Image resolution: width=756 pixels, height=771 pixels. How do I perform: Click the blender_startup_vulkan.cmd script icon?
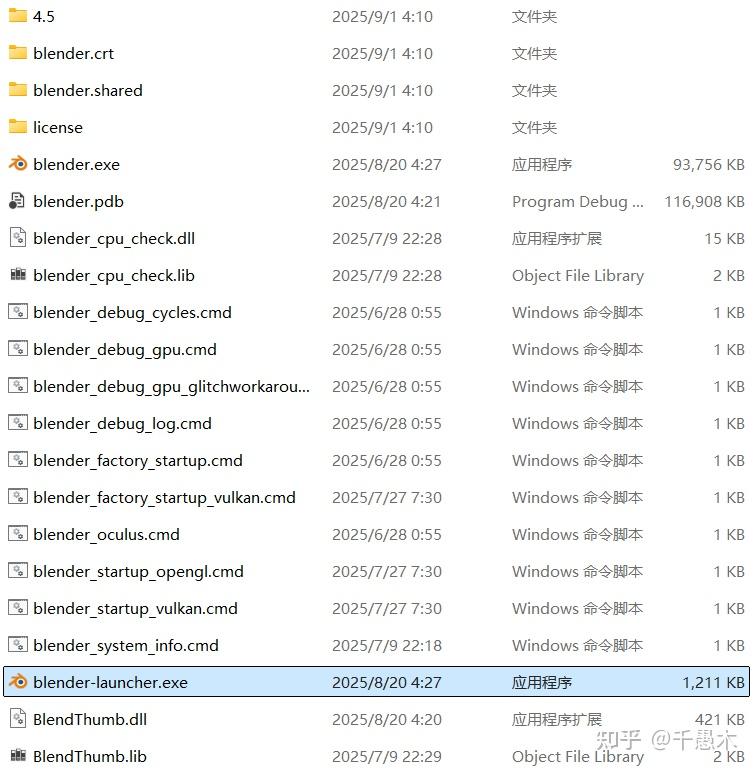click(18, 608)
